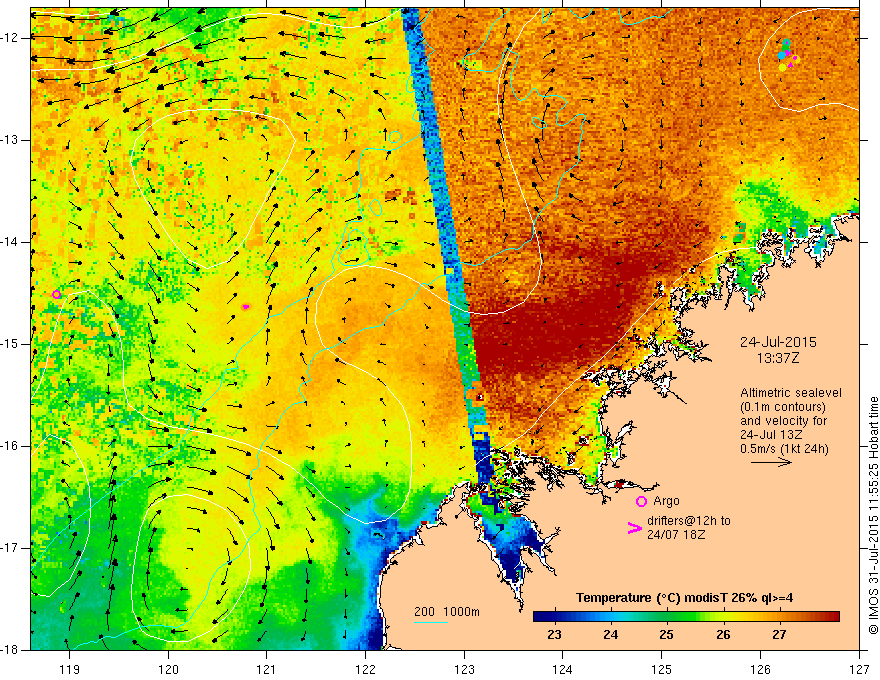Click the colorbar tick label '26'
The width and height of the screenshot is (880, 680).
click(723, 635)
